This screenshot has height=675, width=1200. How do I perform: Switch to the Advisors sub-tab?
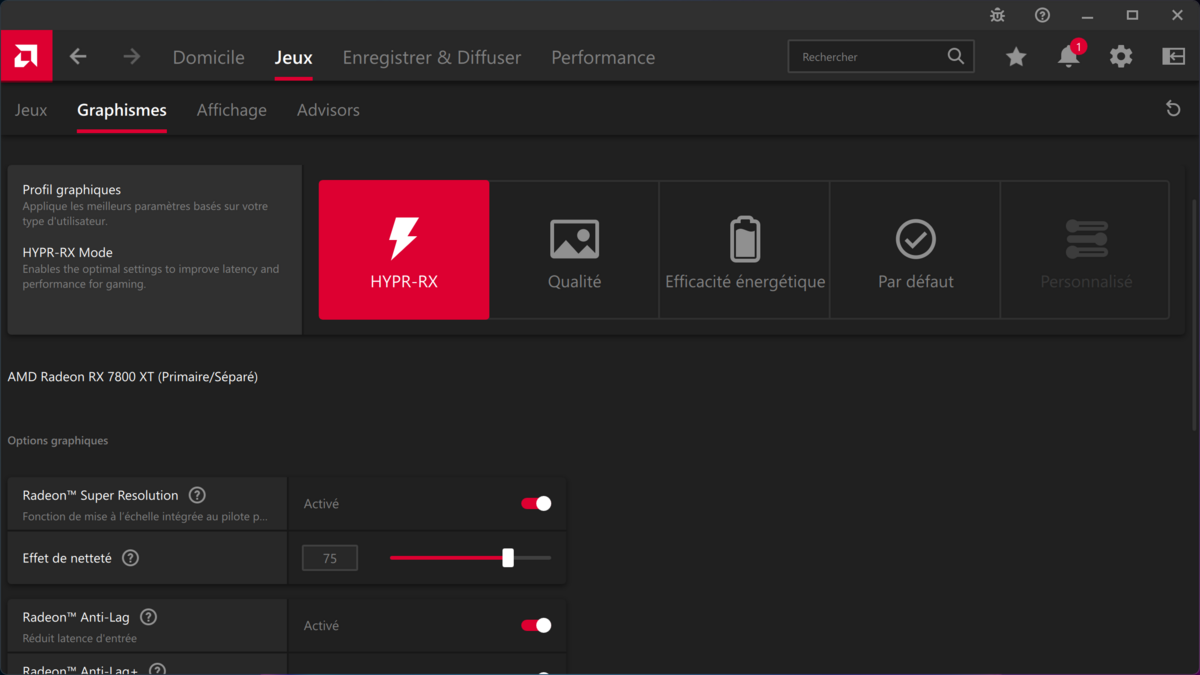coord(328,110)
